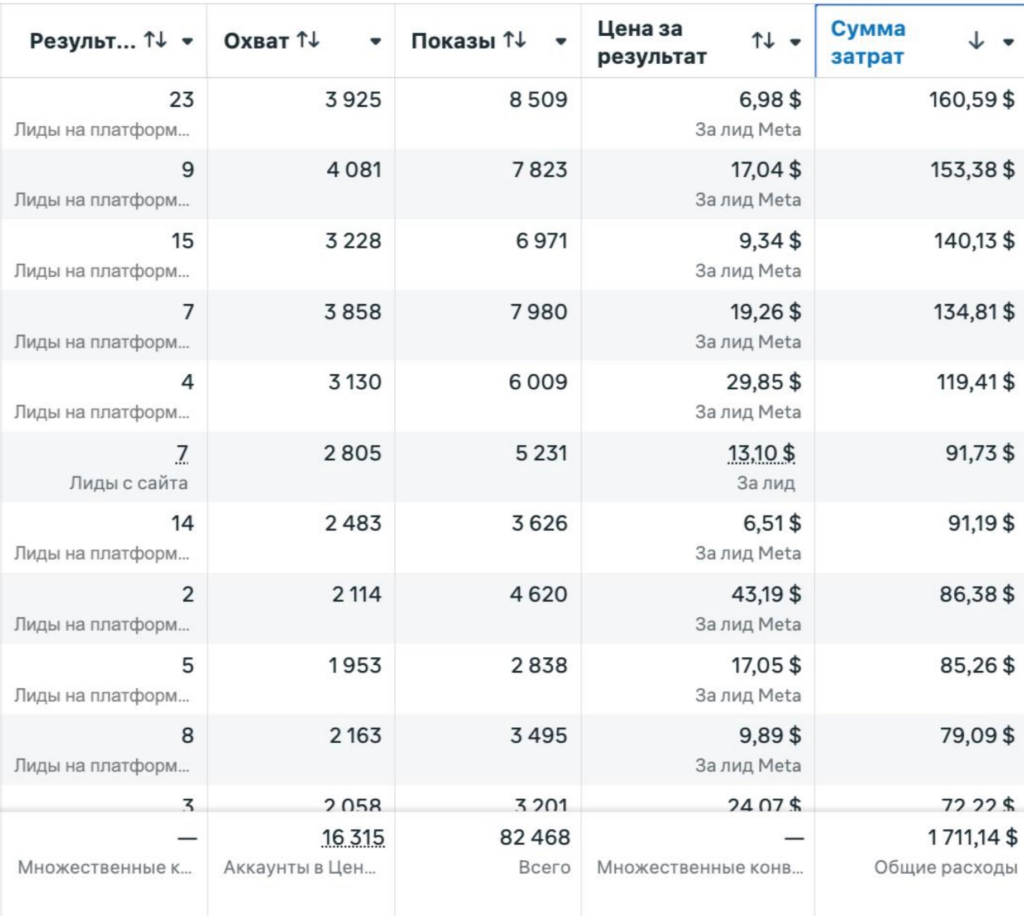Click underlined result value 7 for Лиды с сайта

pyautogui.click(x=182, y=454)
